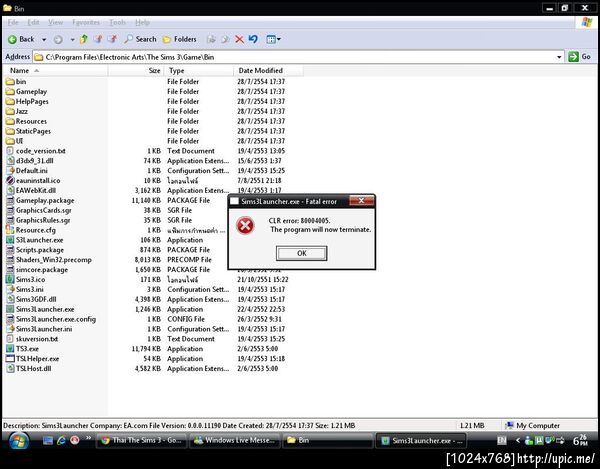600x469 pixels.
Task: Select the Shaders_Win32.precomp file name
Action: tap(54, 260)
